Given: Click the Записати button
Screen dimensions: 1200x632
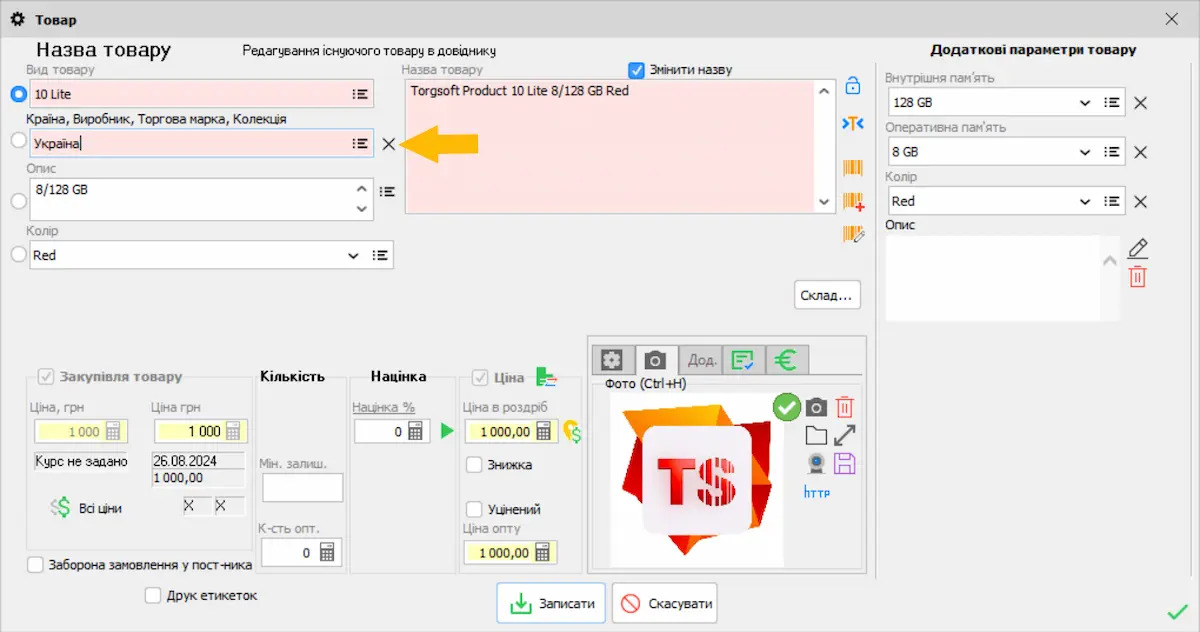Looking at the screenshot, I should pos(551,603).
